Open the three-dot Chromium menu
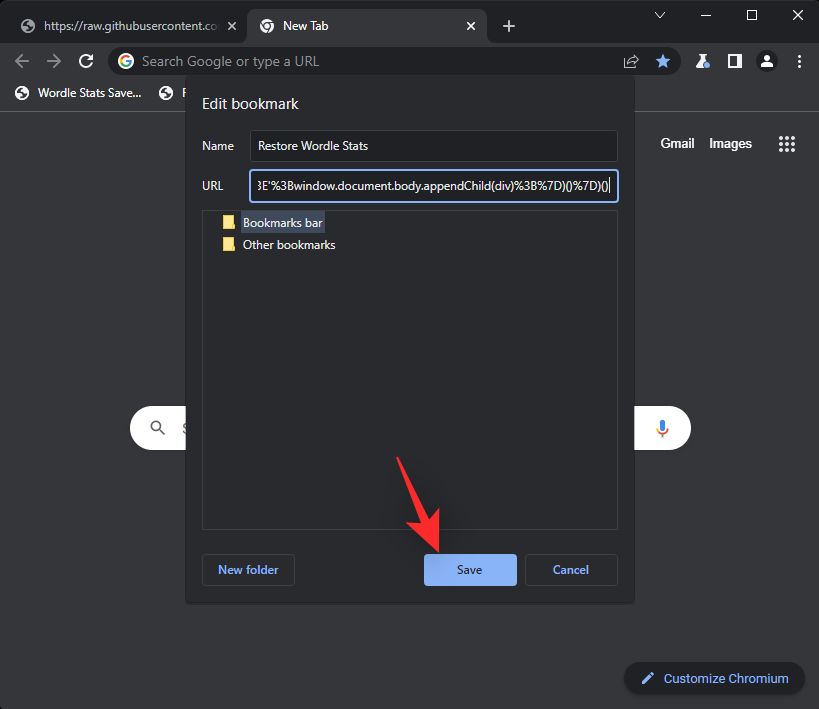The image size is (819, 709). coord(799,61)
